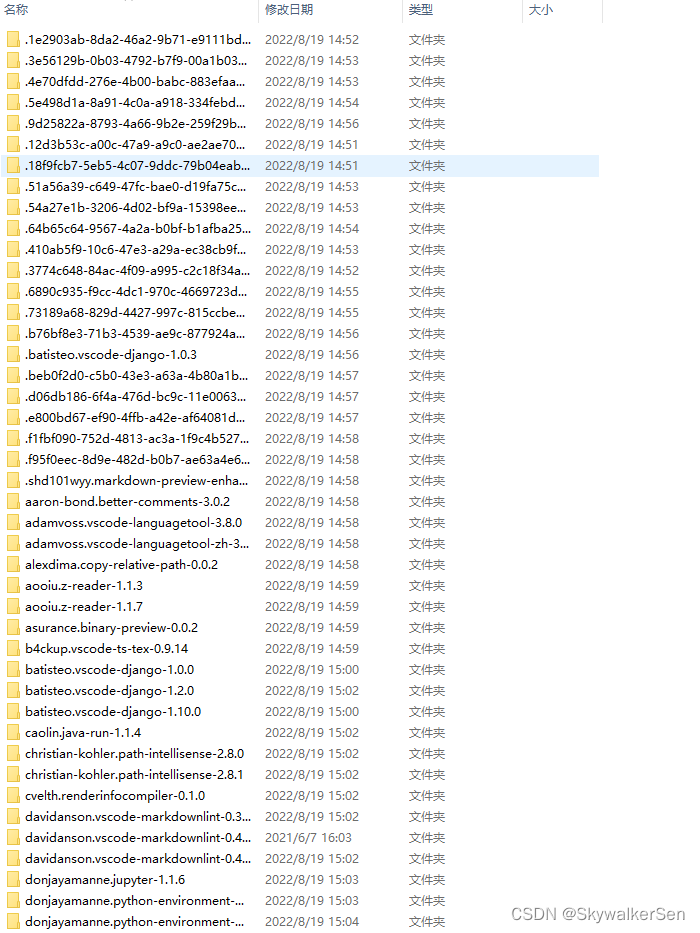Click folder icon of .54a27e1b-3206-4d02 folder

(x=13, y=208)
